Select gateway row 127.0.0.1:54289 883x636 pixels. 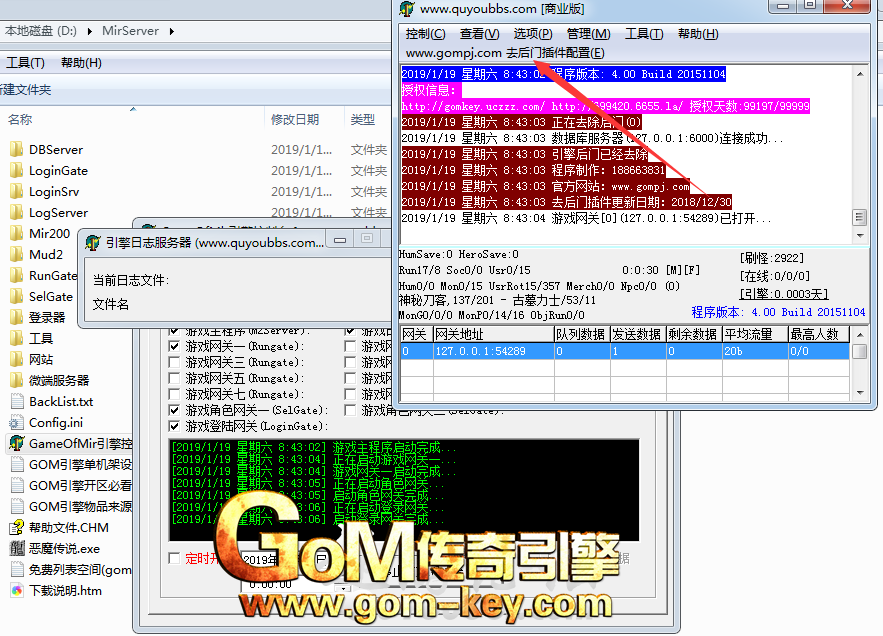(625, 351)
